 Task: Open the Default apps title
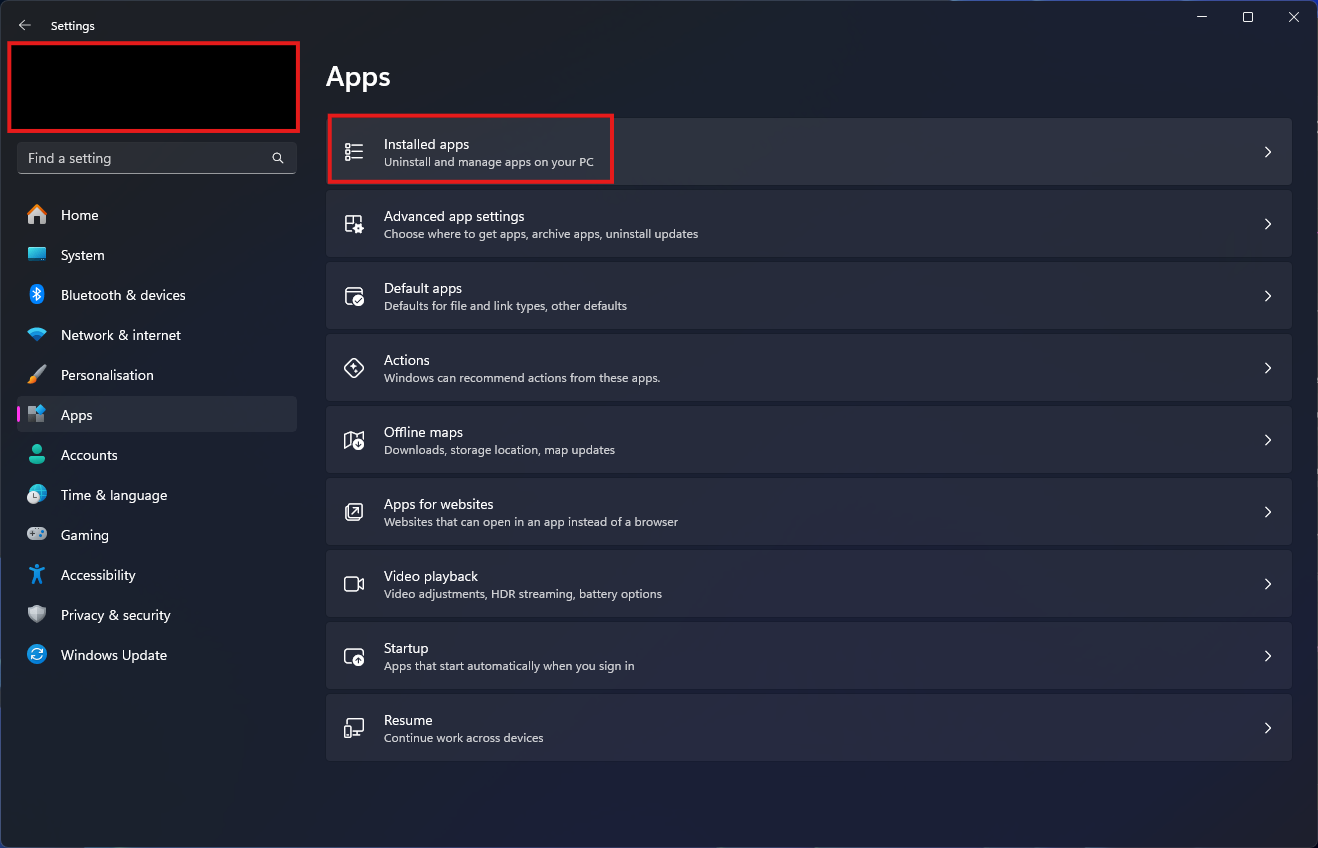[x=423, y=288]
